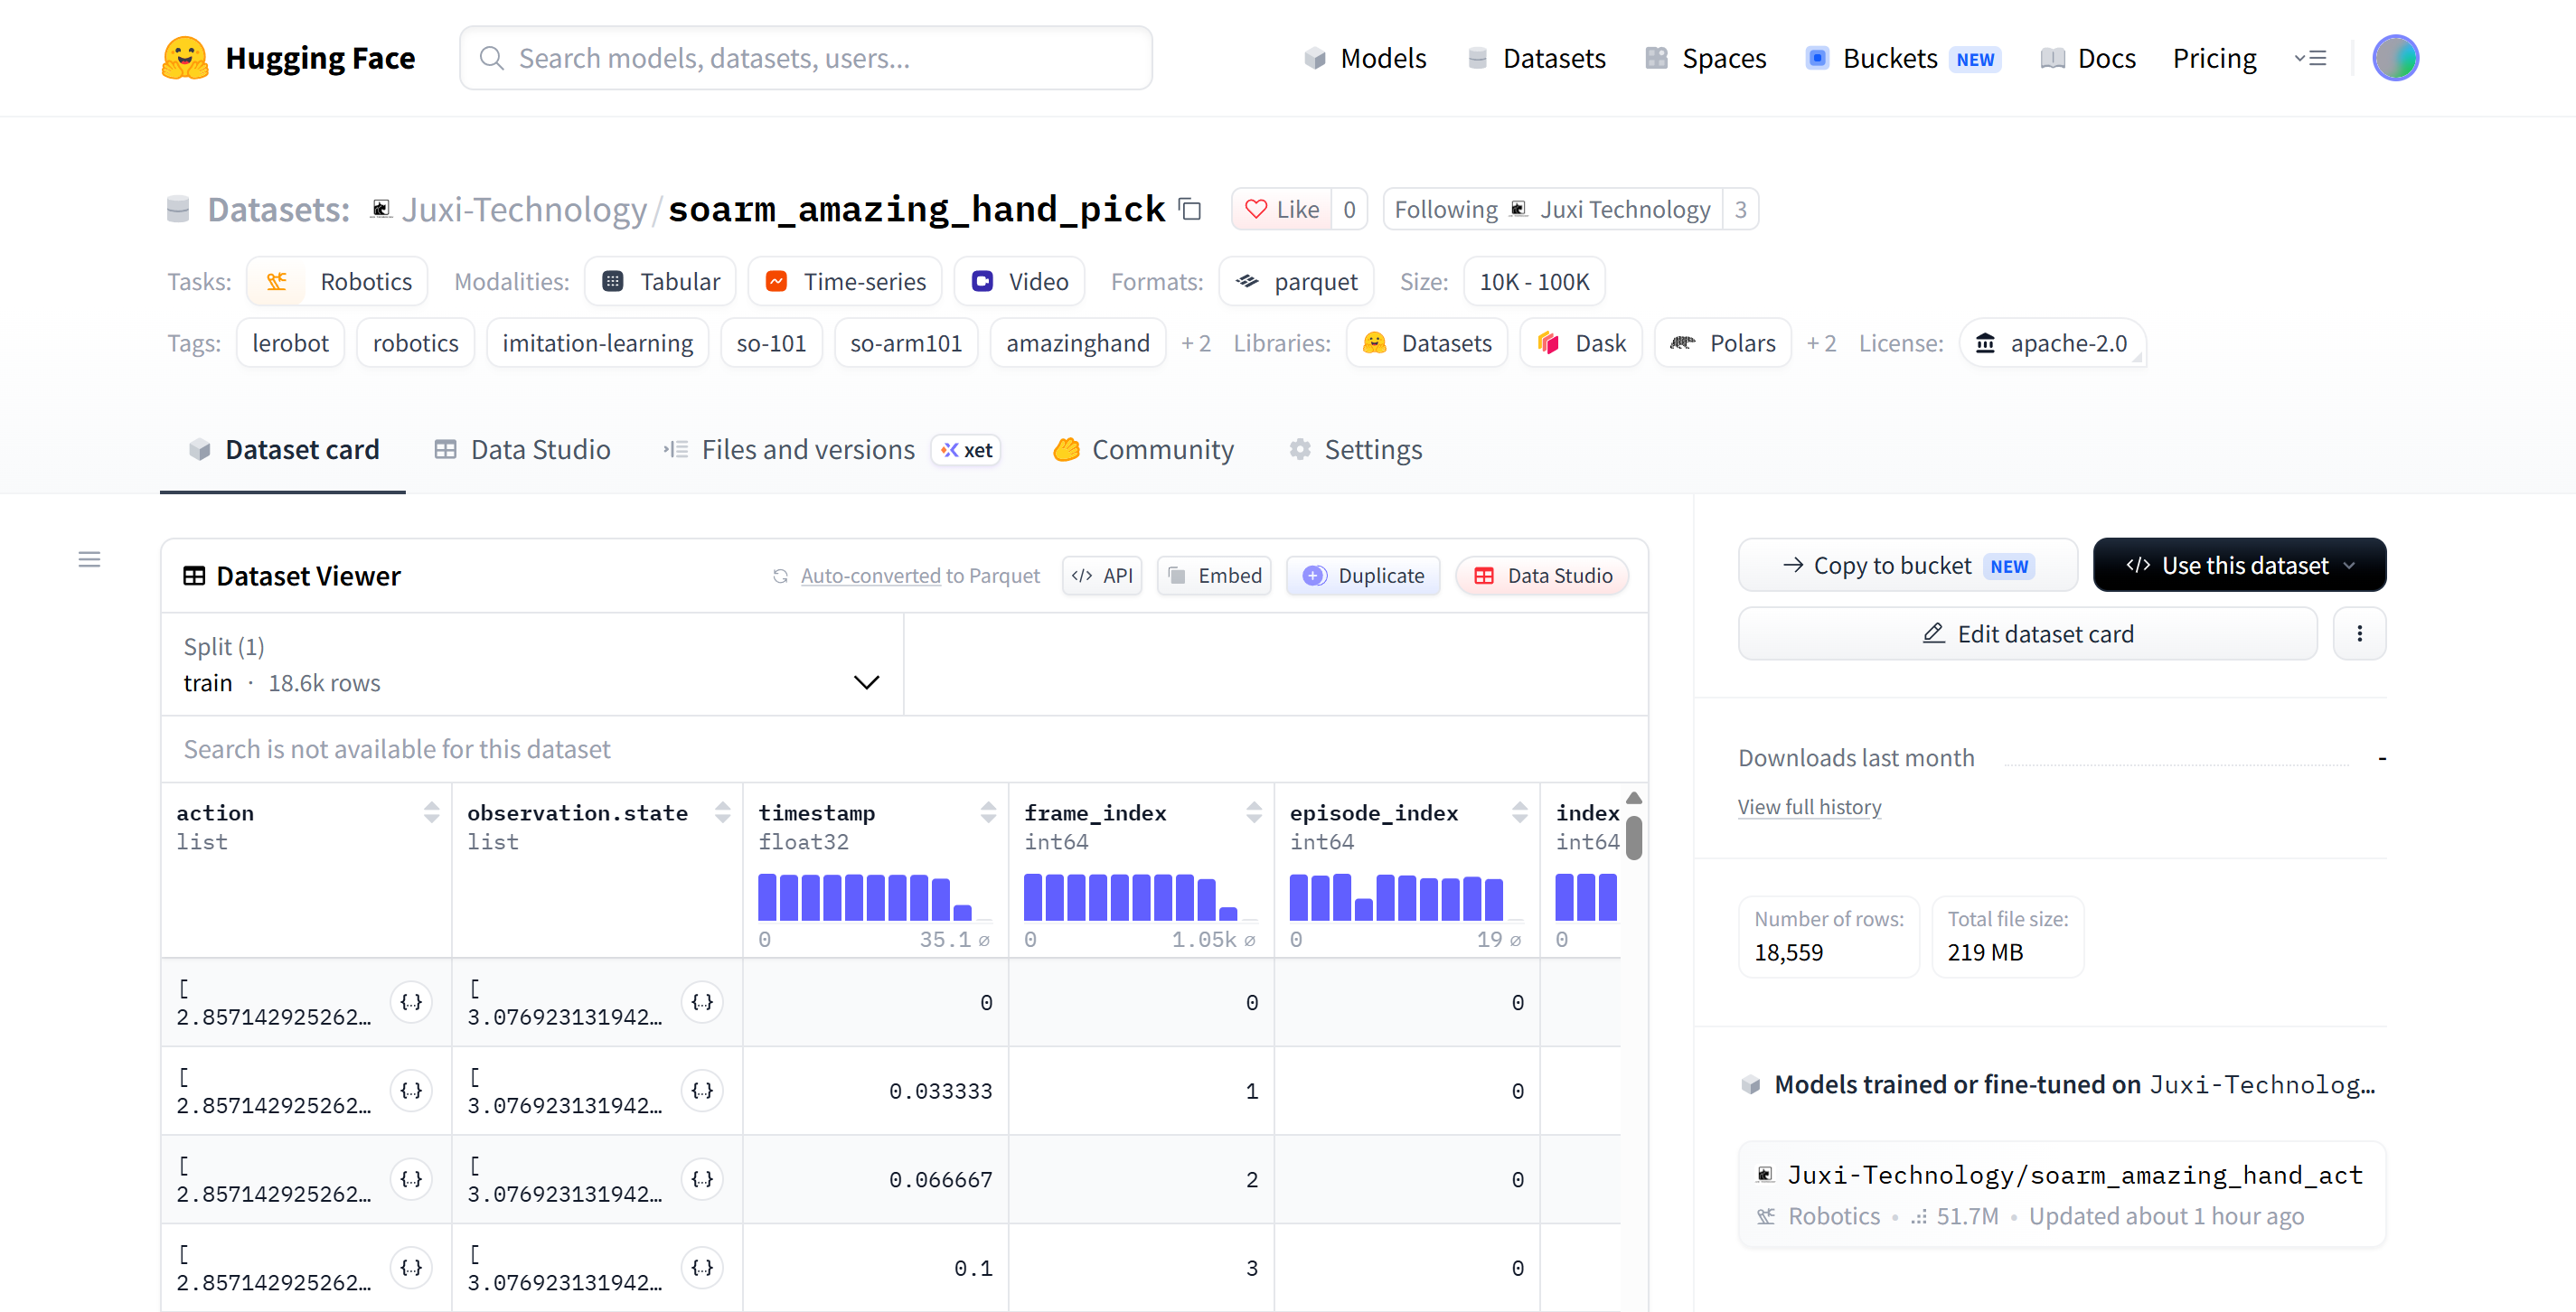The width and height of the screenshot is (2576, 1312).
Task: Select the lerobot tag
Action: [x=290, y=343]
